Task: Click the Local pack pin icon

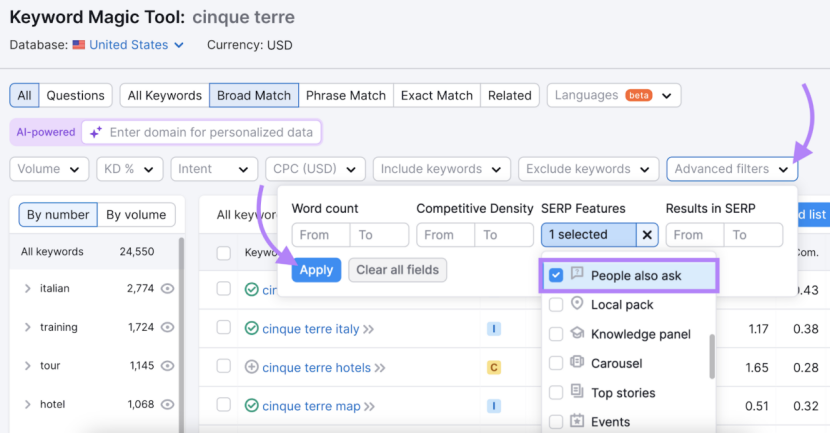Action: pyautogui.click(x=577, y=304)
